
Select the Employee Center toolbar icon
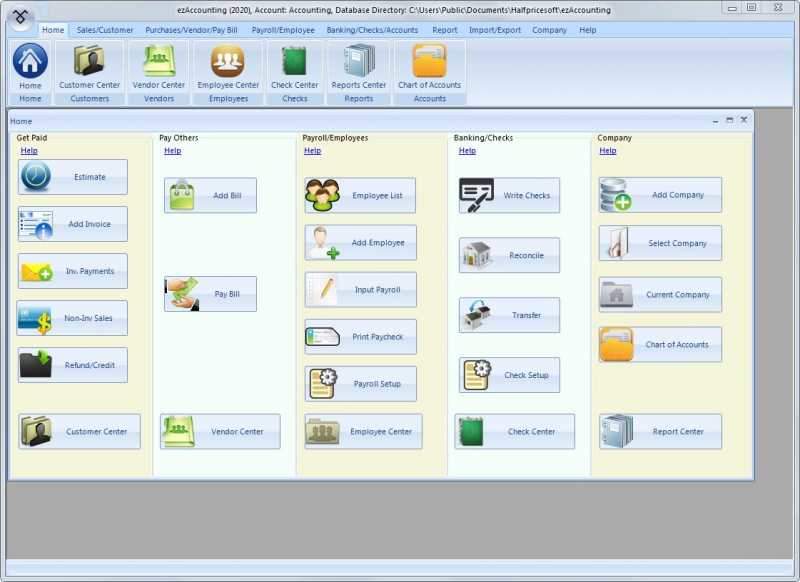pos(226,70)
